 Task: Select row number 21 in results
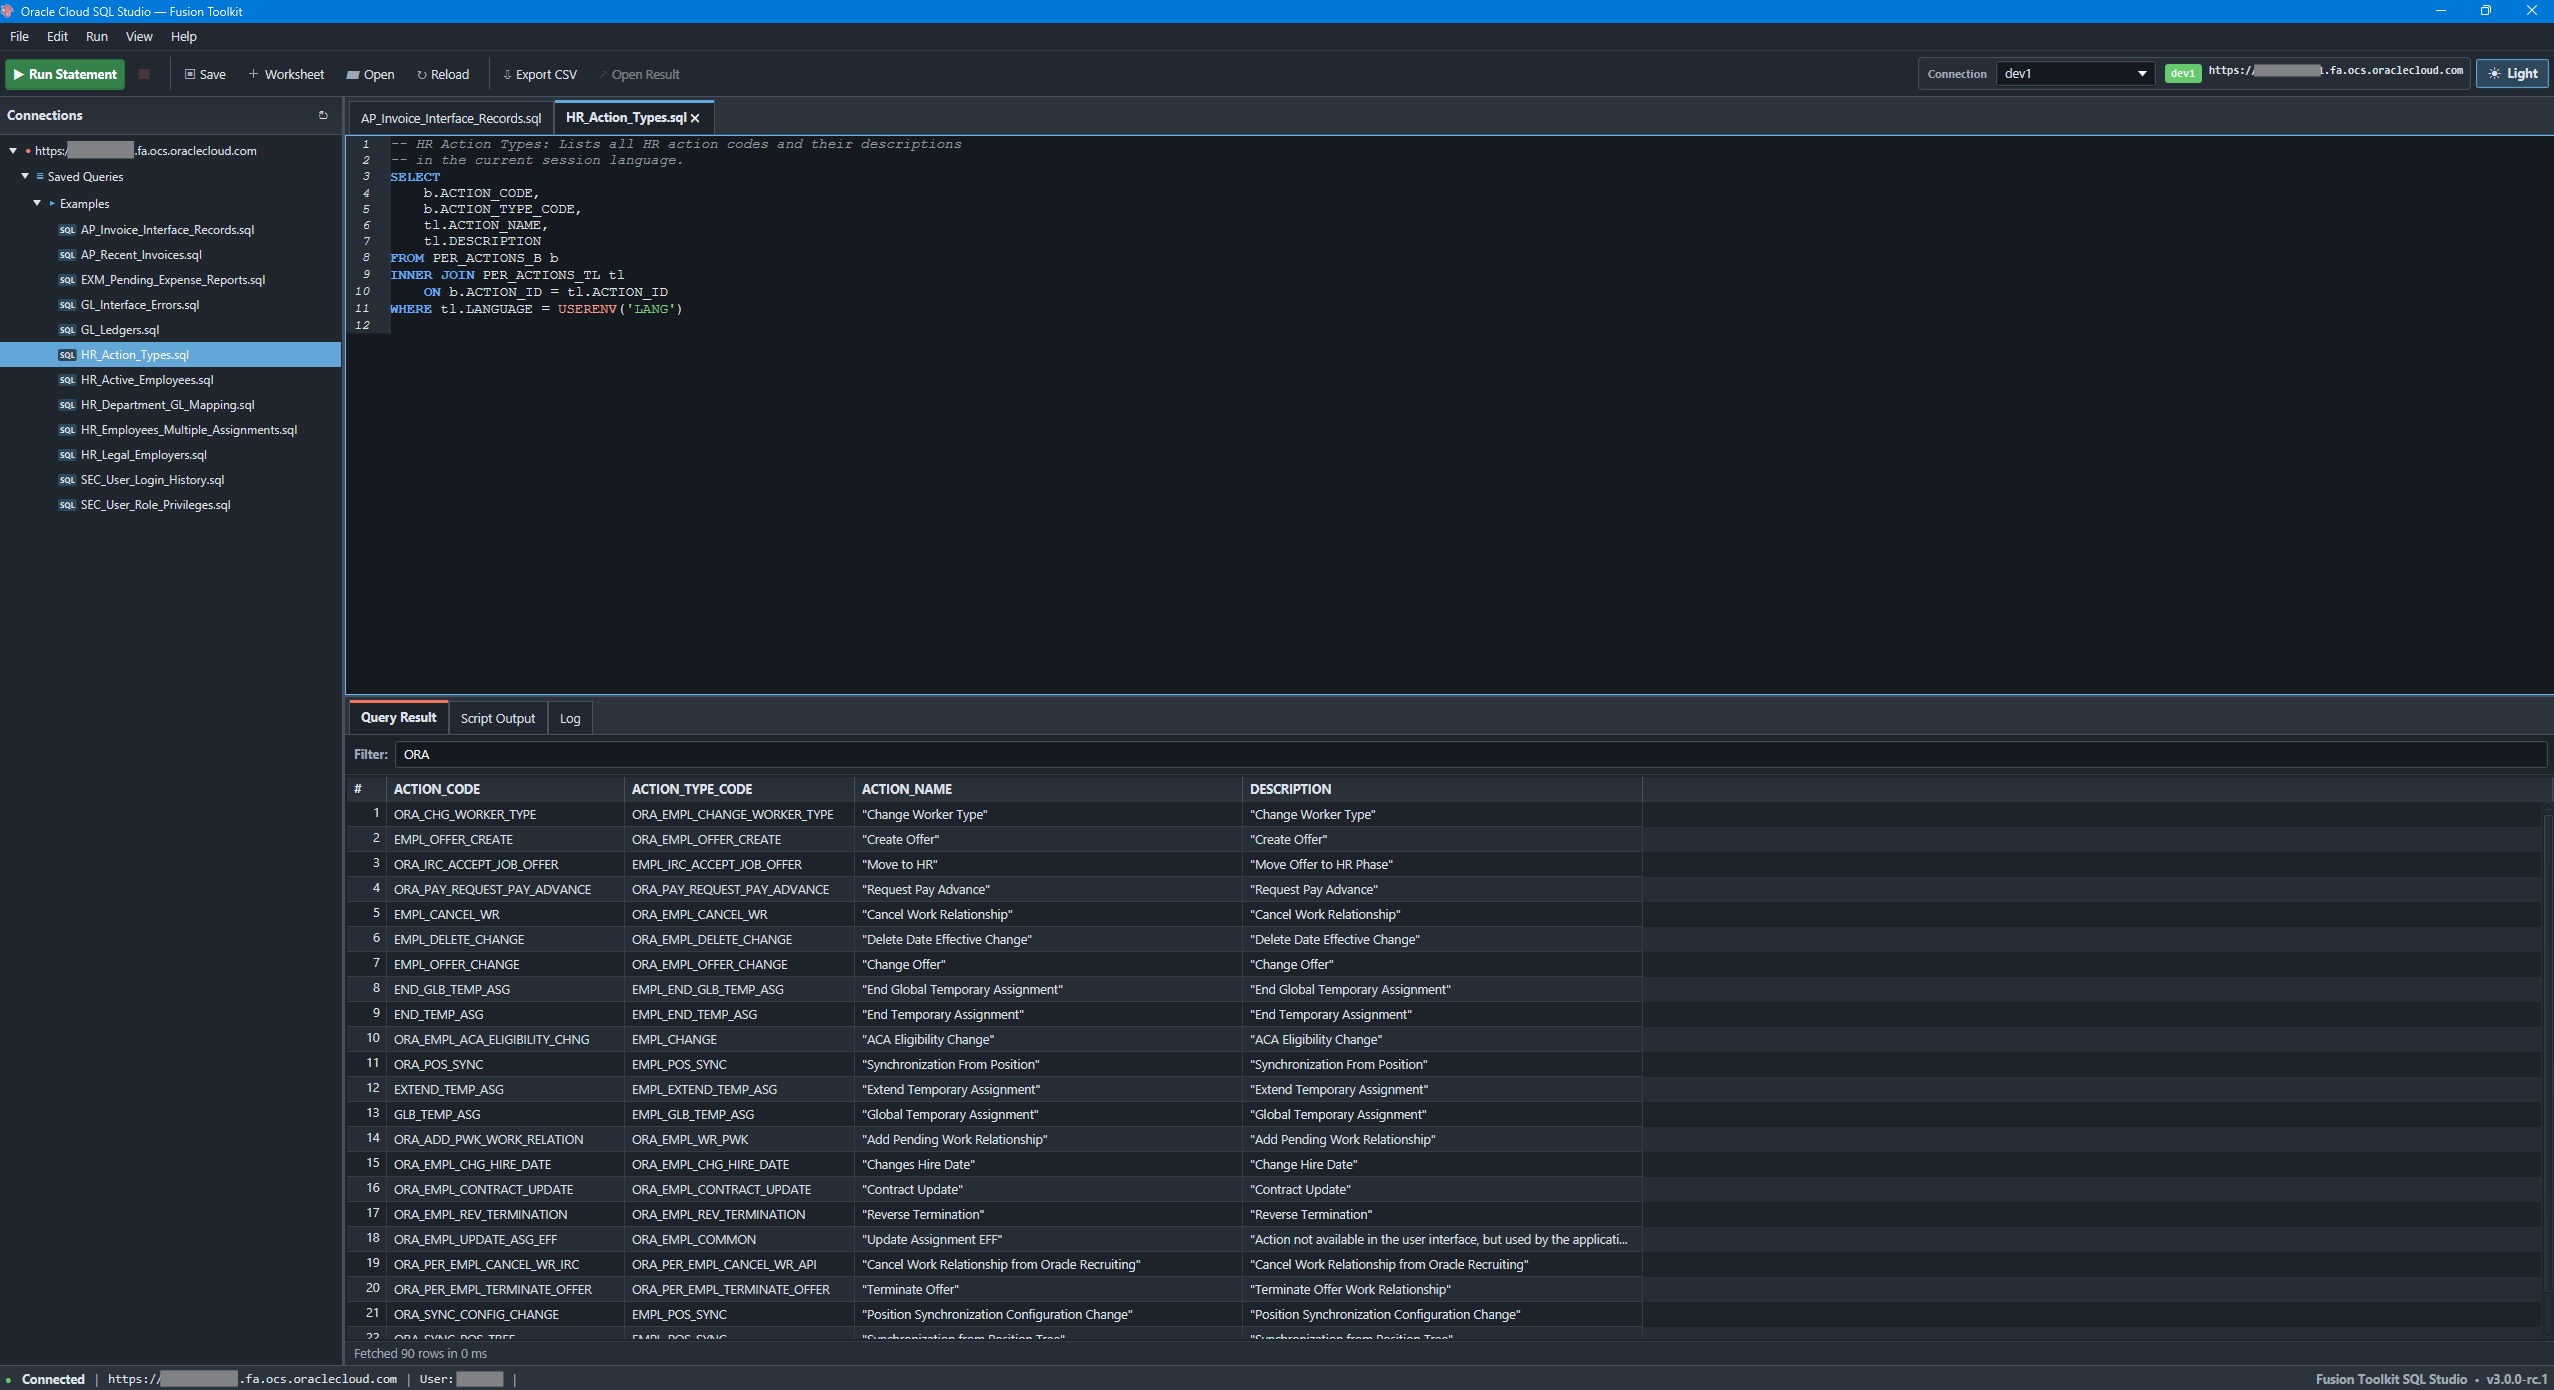coord(366,1314)
